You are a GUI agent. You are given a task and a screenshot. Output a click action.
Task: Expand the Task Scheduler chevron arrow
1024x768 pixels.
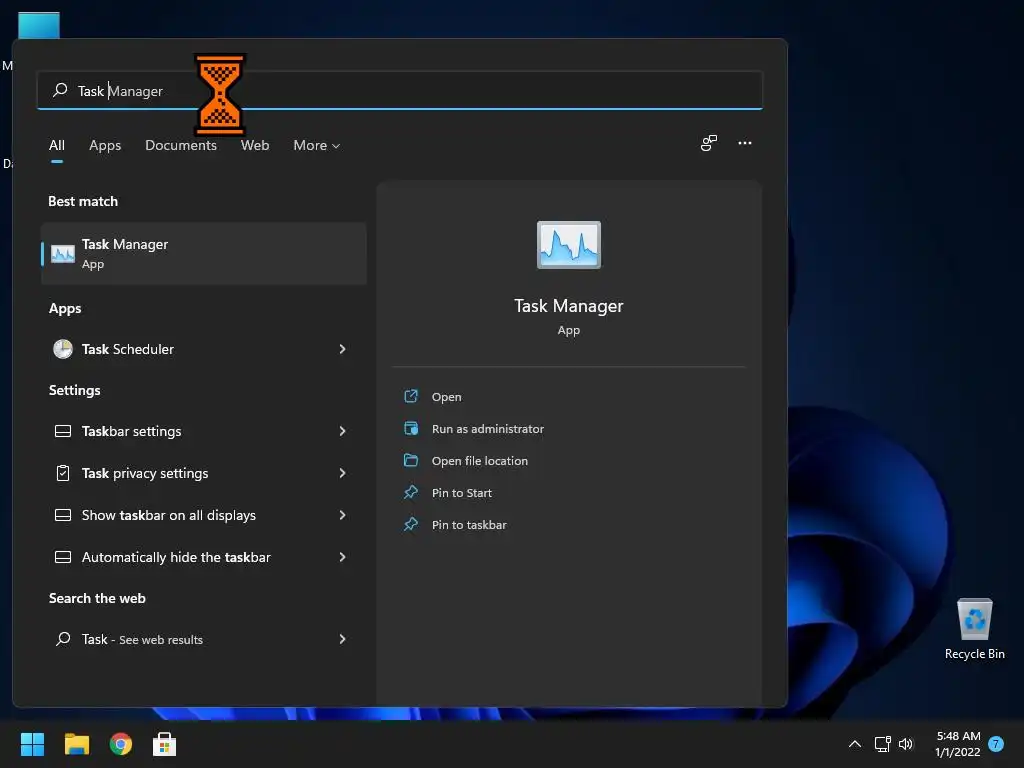342,349
